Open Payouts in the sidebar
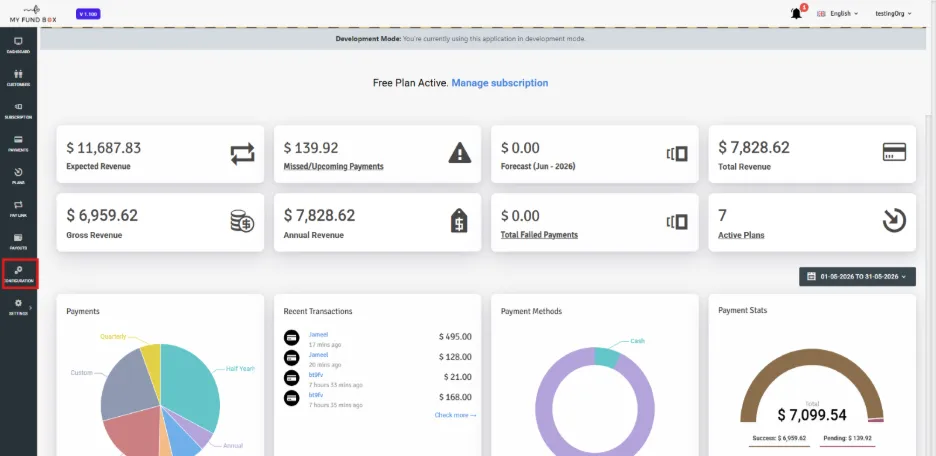 [x=18, y=242]
